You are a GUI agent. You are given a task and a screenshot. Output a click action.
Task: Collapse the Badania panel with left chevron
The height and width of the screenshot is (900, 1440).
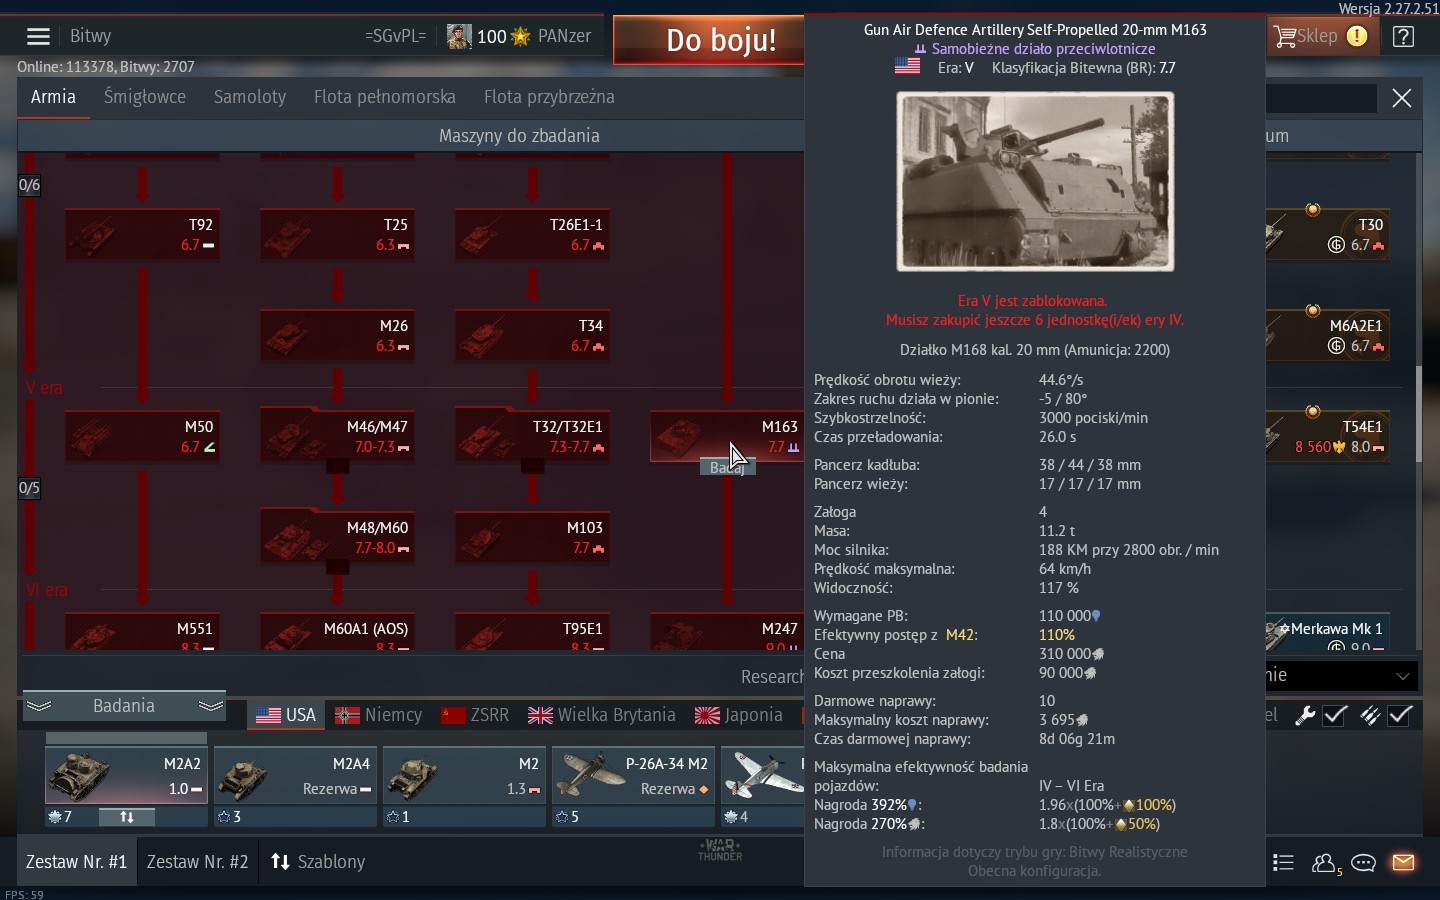coord(39,706)
